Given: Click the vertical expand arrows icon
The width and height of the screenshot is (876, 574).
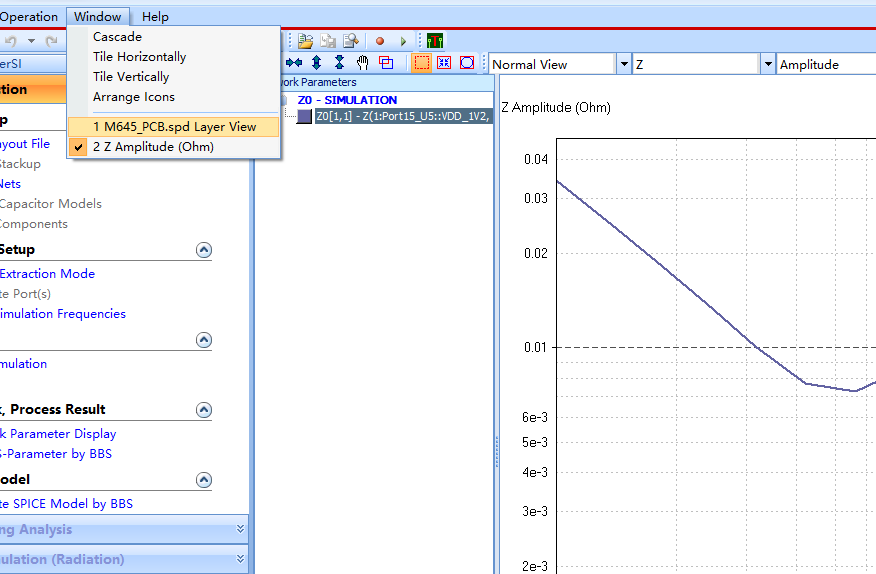Looking at the screenshot, I should (317, 63).
